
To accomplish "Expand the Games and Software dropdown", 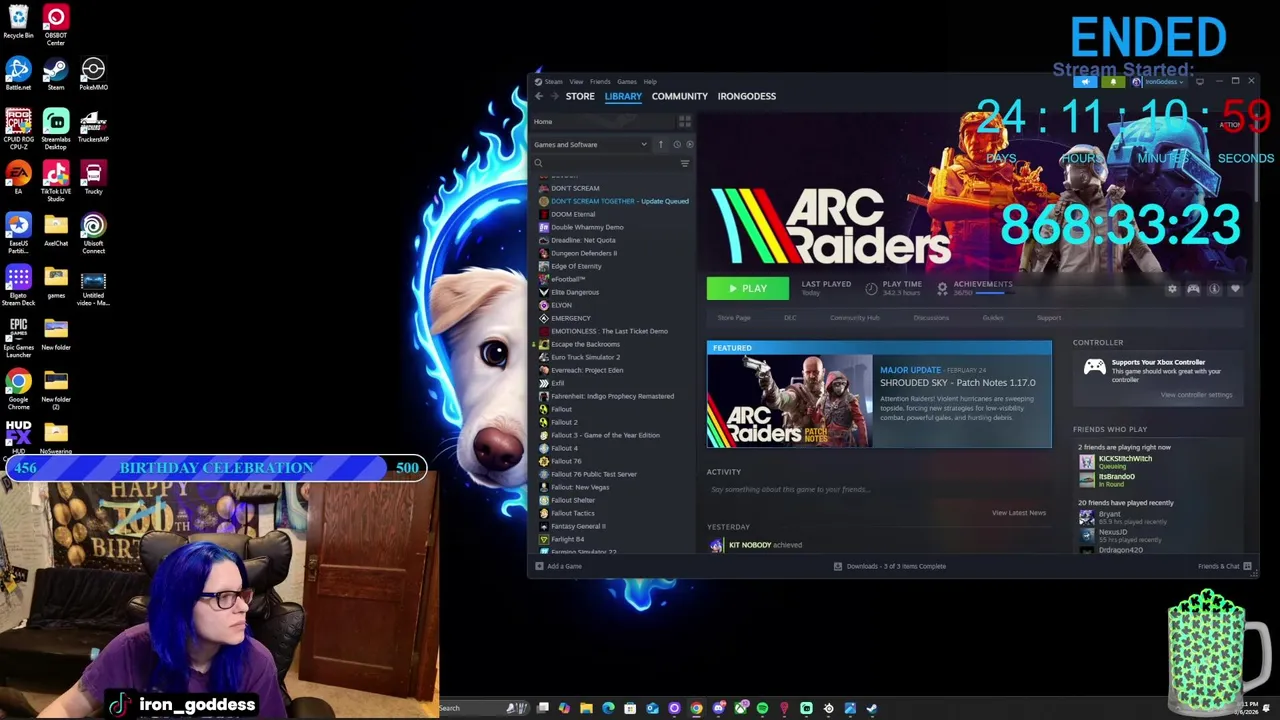I will coord(590,144).
